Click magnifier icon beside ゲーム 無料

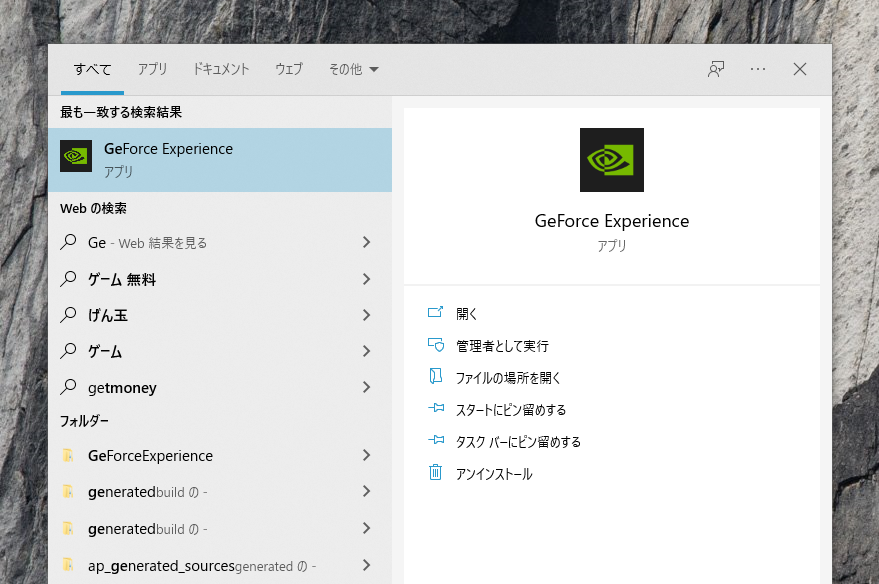[68, 279]
